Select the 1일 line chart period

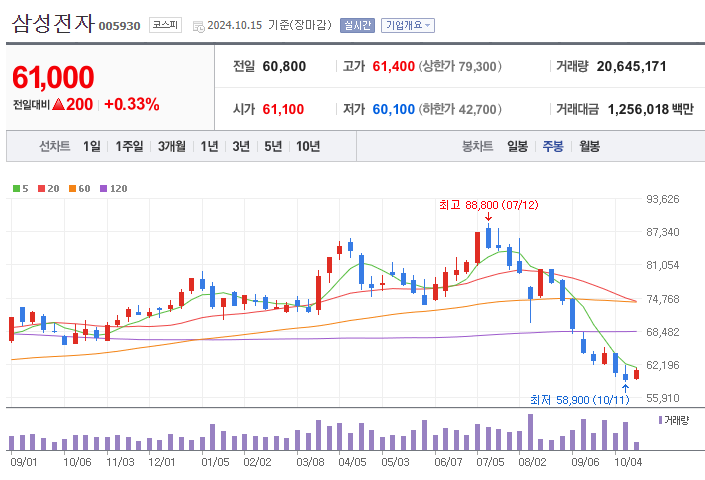pyautogui.click(x=92, y=146)
